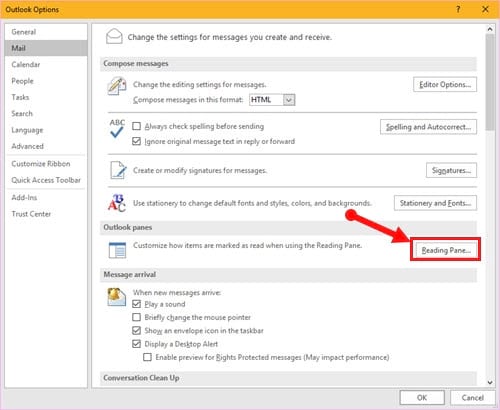Click the Editor Options button
The width and height of the screenshot is (500, 410).
445,84
